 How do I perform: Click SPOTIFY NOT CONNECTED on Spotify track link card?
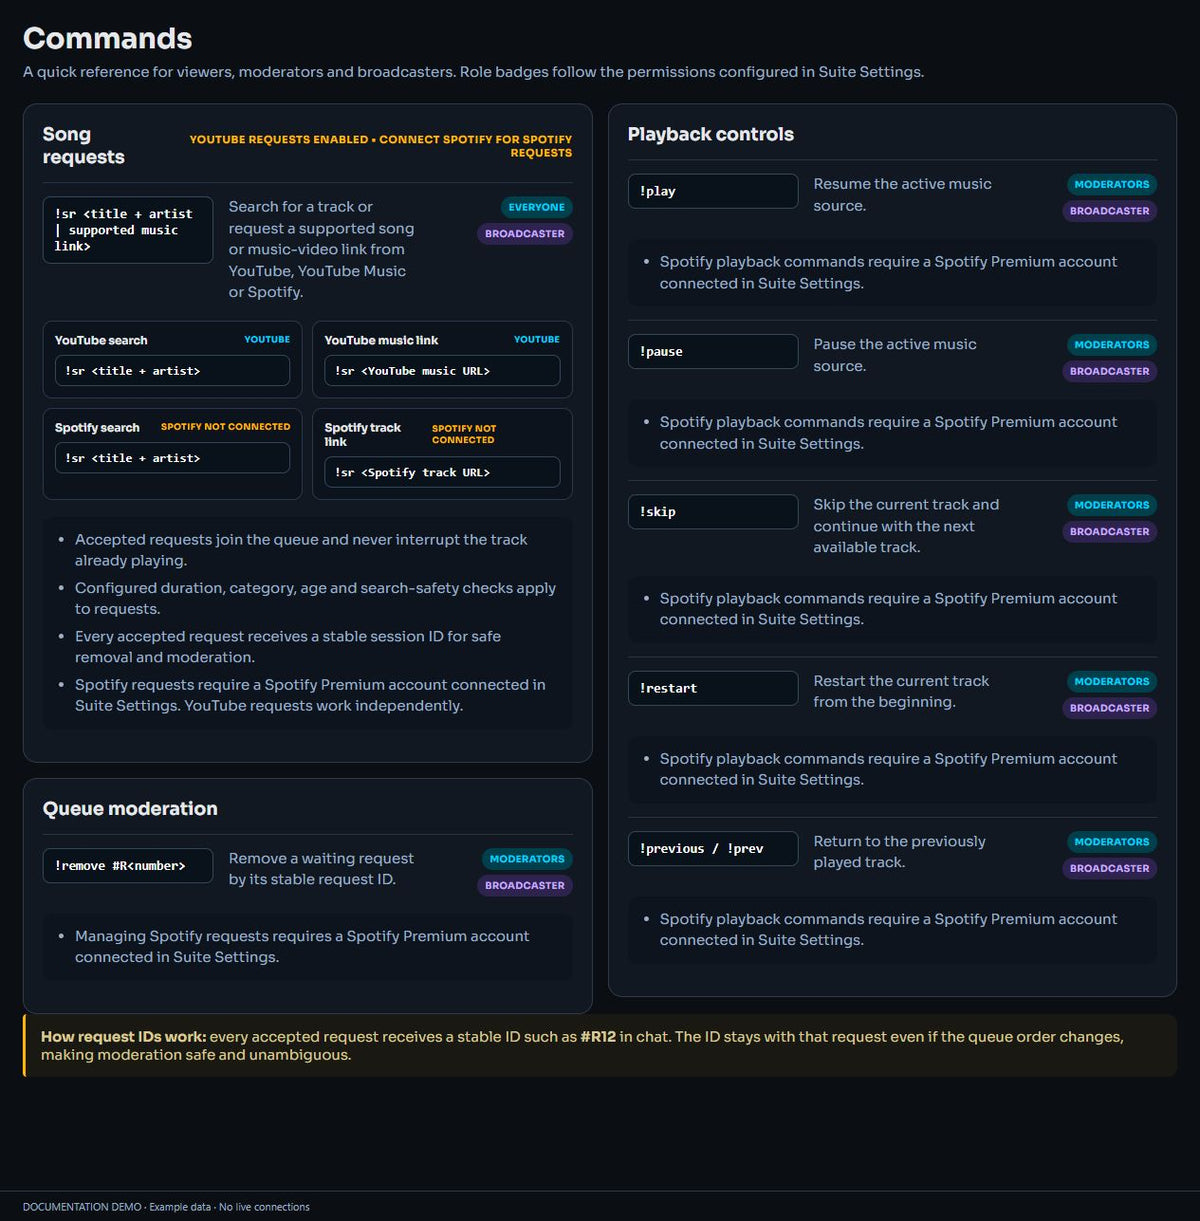coord(464,434)
